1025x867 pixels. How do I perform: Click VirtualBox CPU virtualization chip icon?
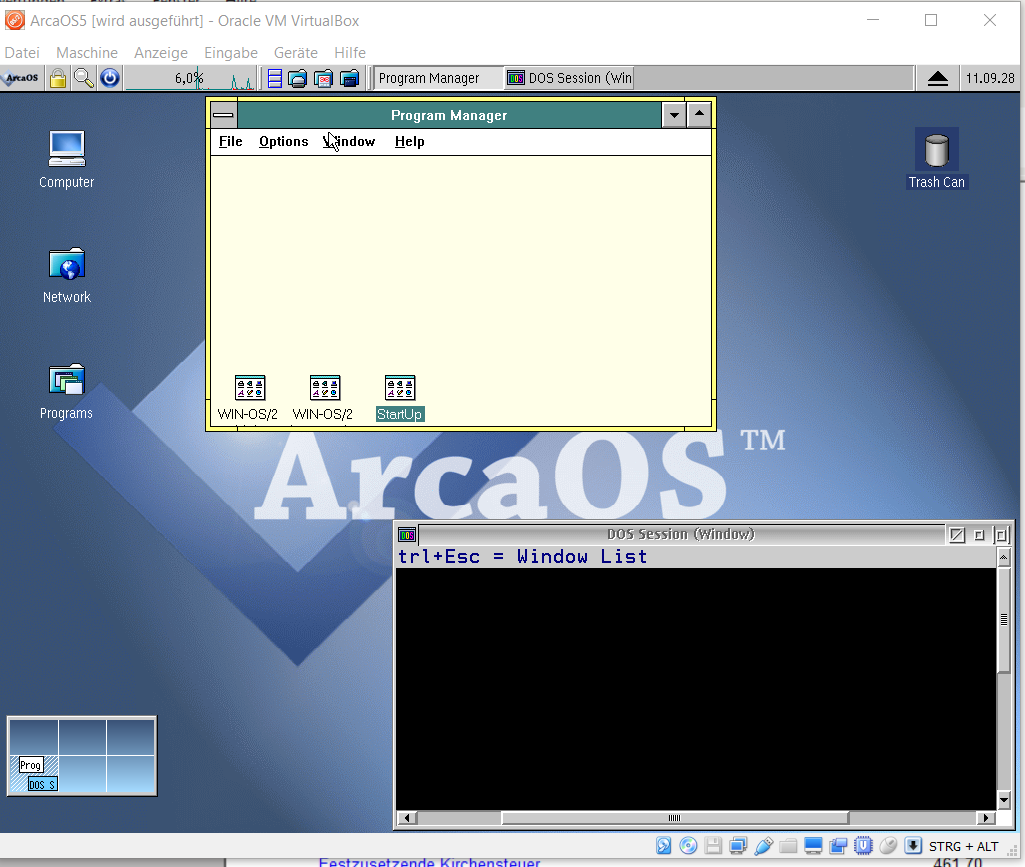[863, 845]
